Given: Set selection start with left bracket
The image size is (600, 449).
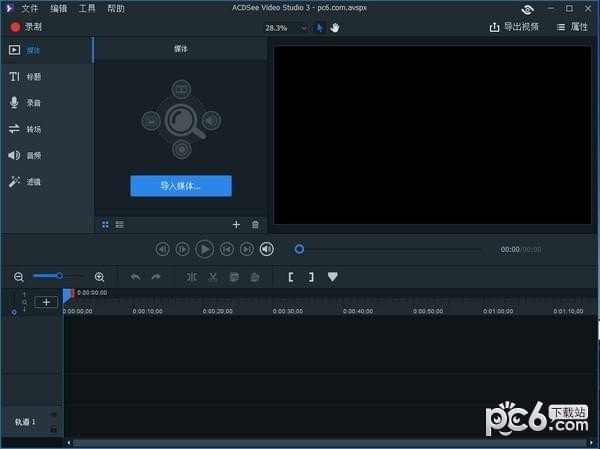Looking at the screenshot, I should point(291,277).
